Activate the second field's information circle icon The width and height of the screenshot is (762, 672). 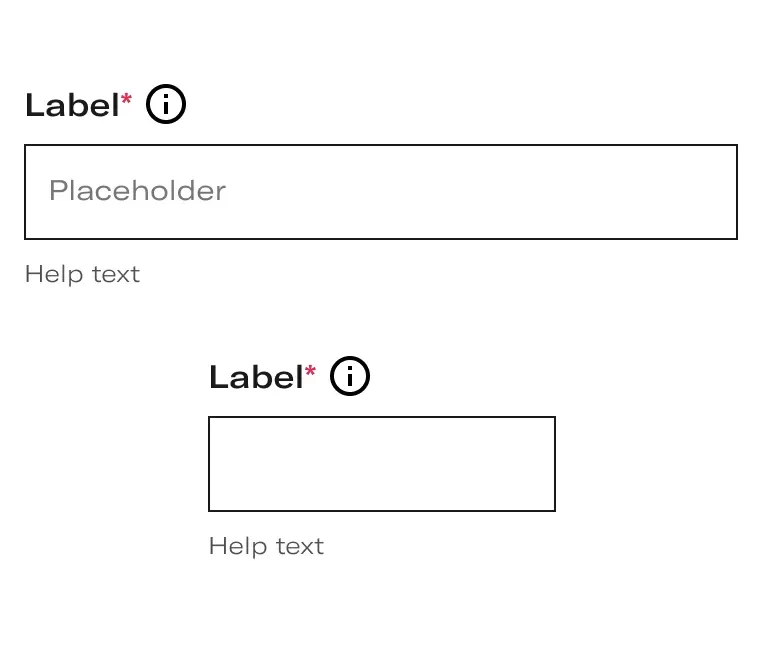coord(350,376)
